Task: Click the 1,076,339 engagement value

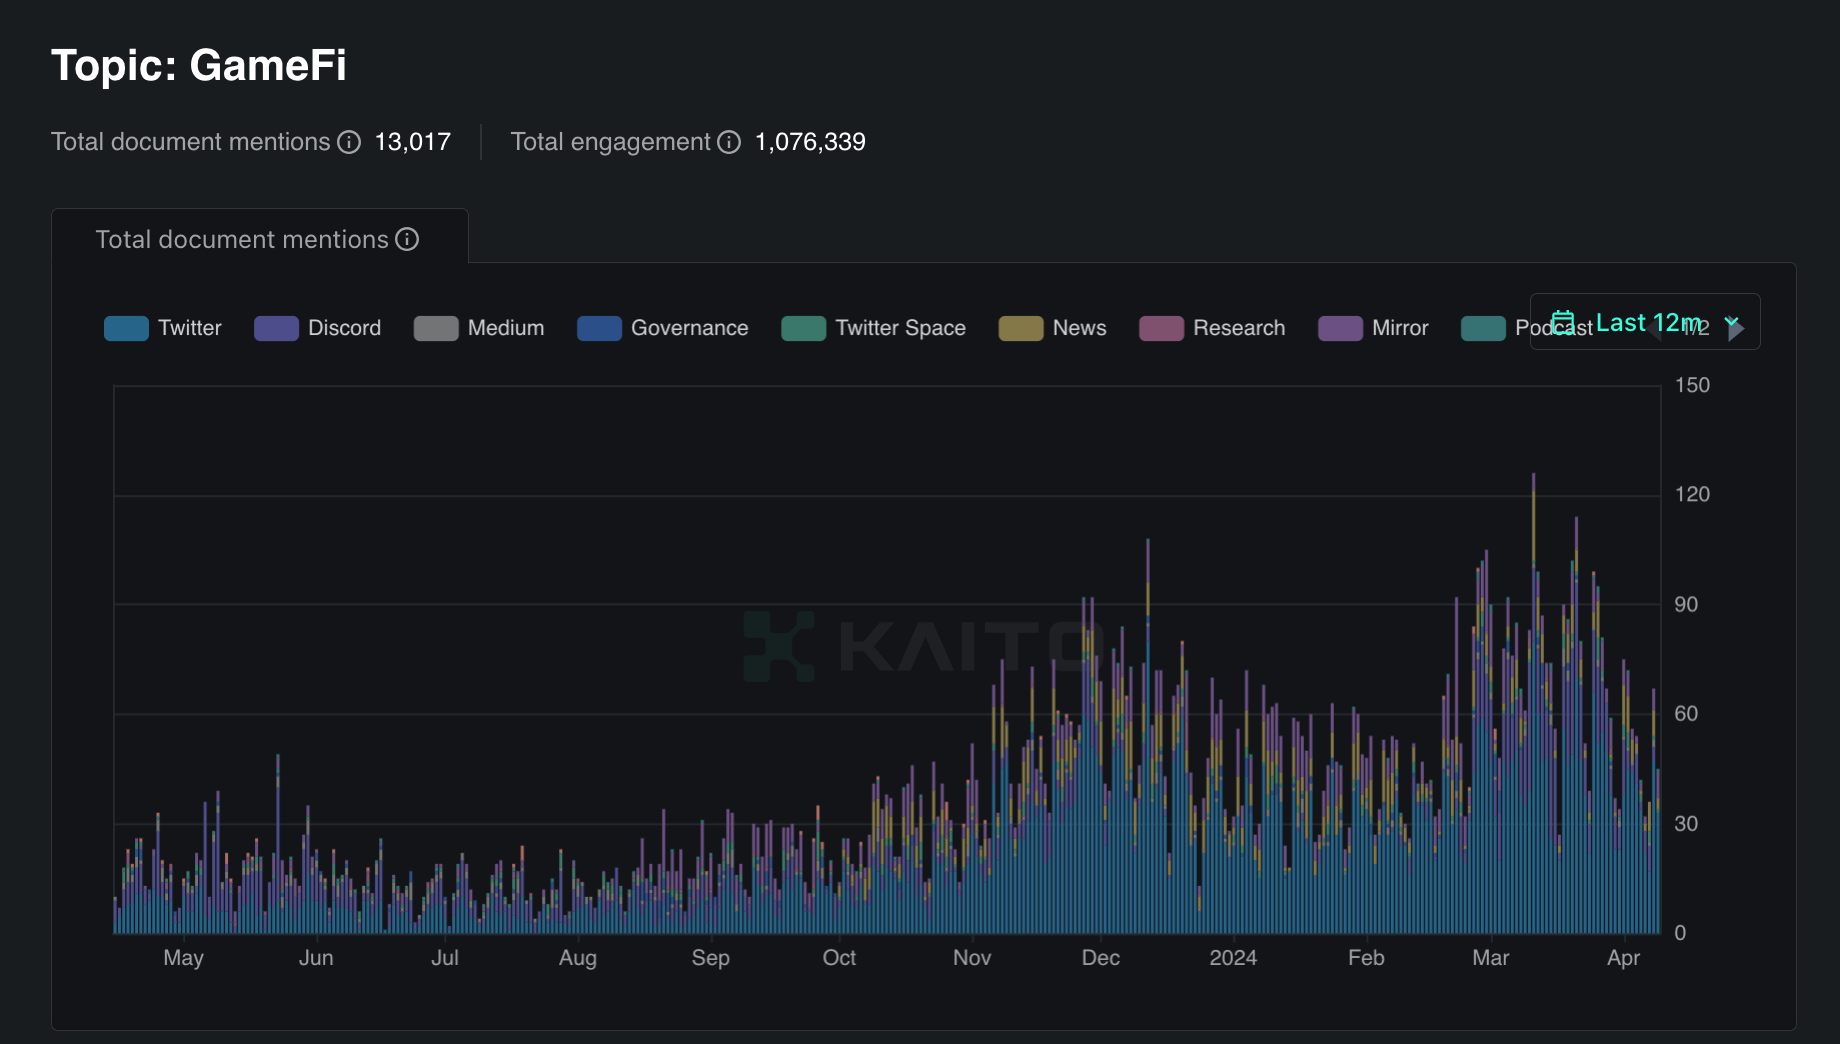Action: click(810, 142)
